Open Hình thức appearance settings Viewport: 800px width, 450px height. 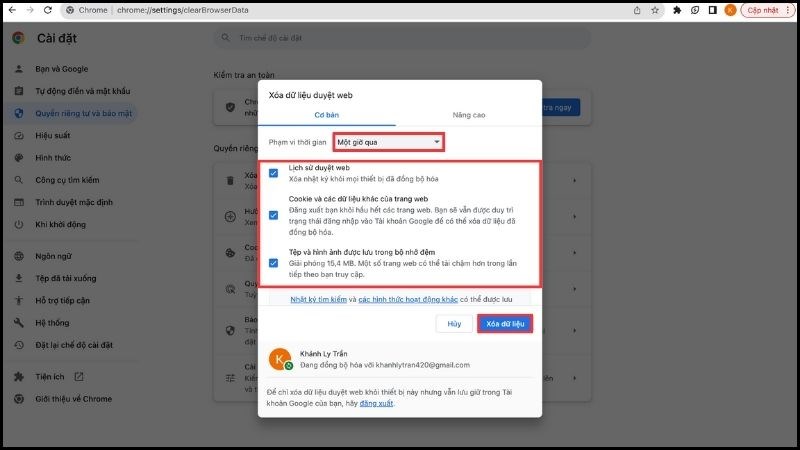click(53, 158)
